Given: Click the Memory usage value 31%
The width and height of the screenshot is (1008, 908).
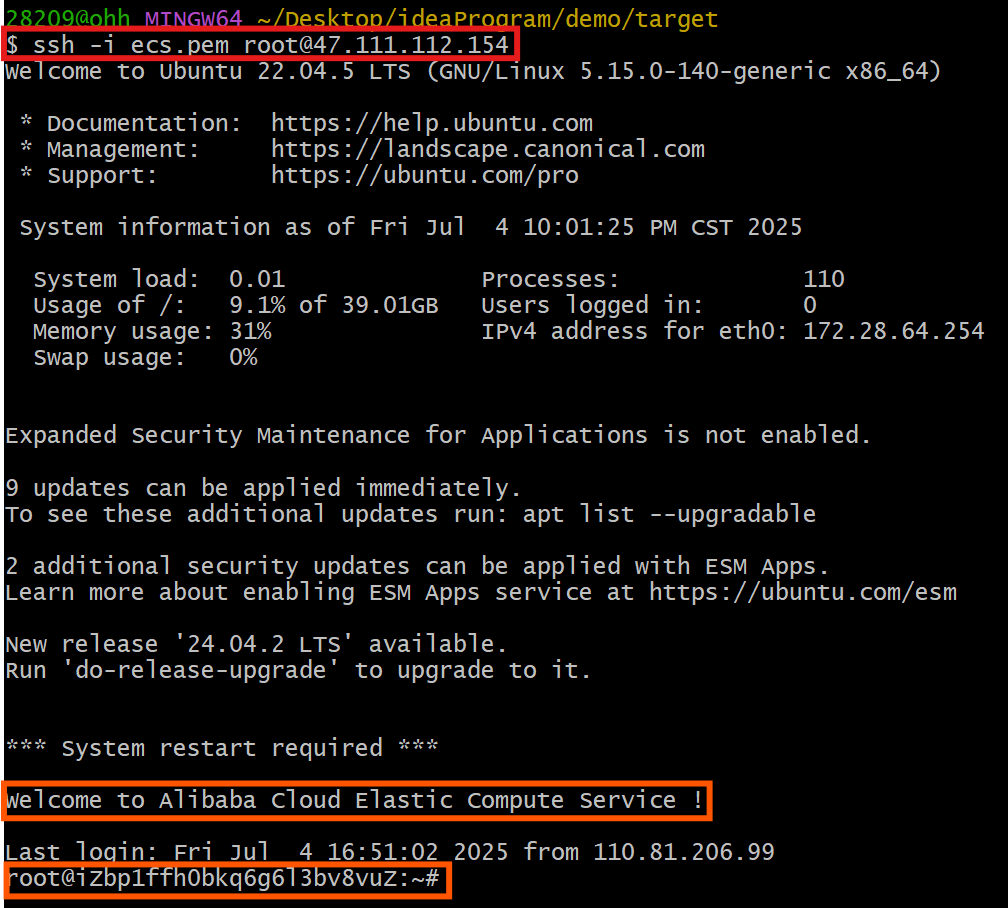Looking at the screenshot, I should click(250, 331).
